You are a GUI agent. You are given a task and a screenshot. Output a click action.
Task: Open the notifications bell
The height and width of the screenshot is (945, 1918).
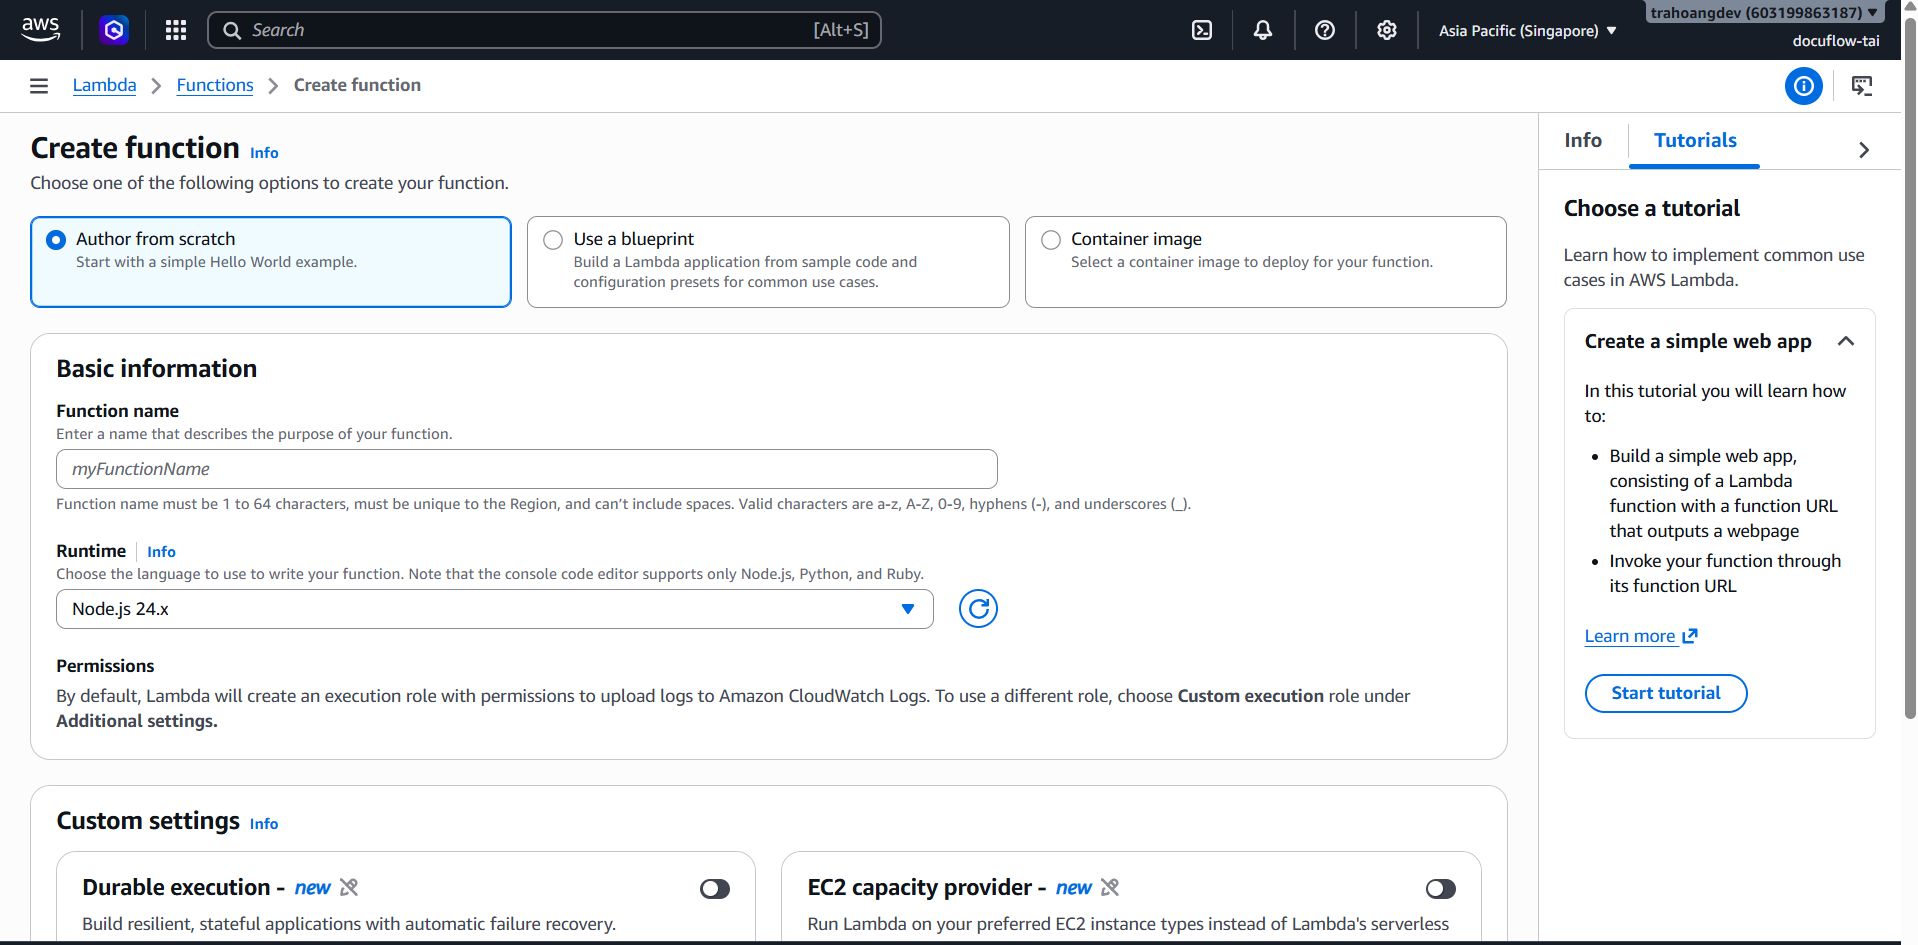(1263, 30)
